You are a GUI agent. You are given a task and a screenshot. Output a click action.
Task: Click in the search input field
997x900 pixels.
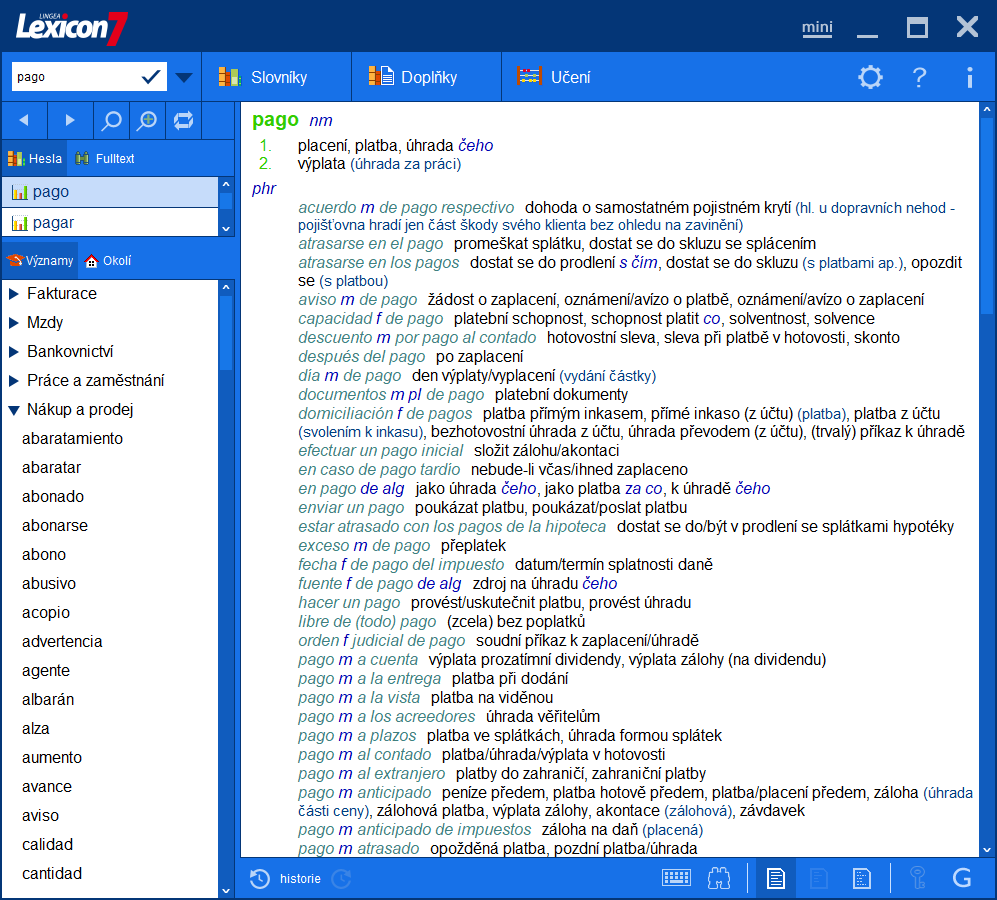point(75,77)
